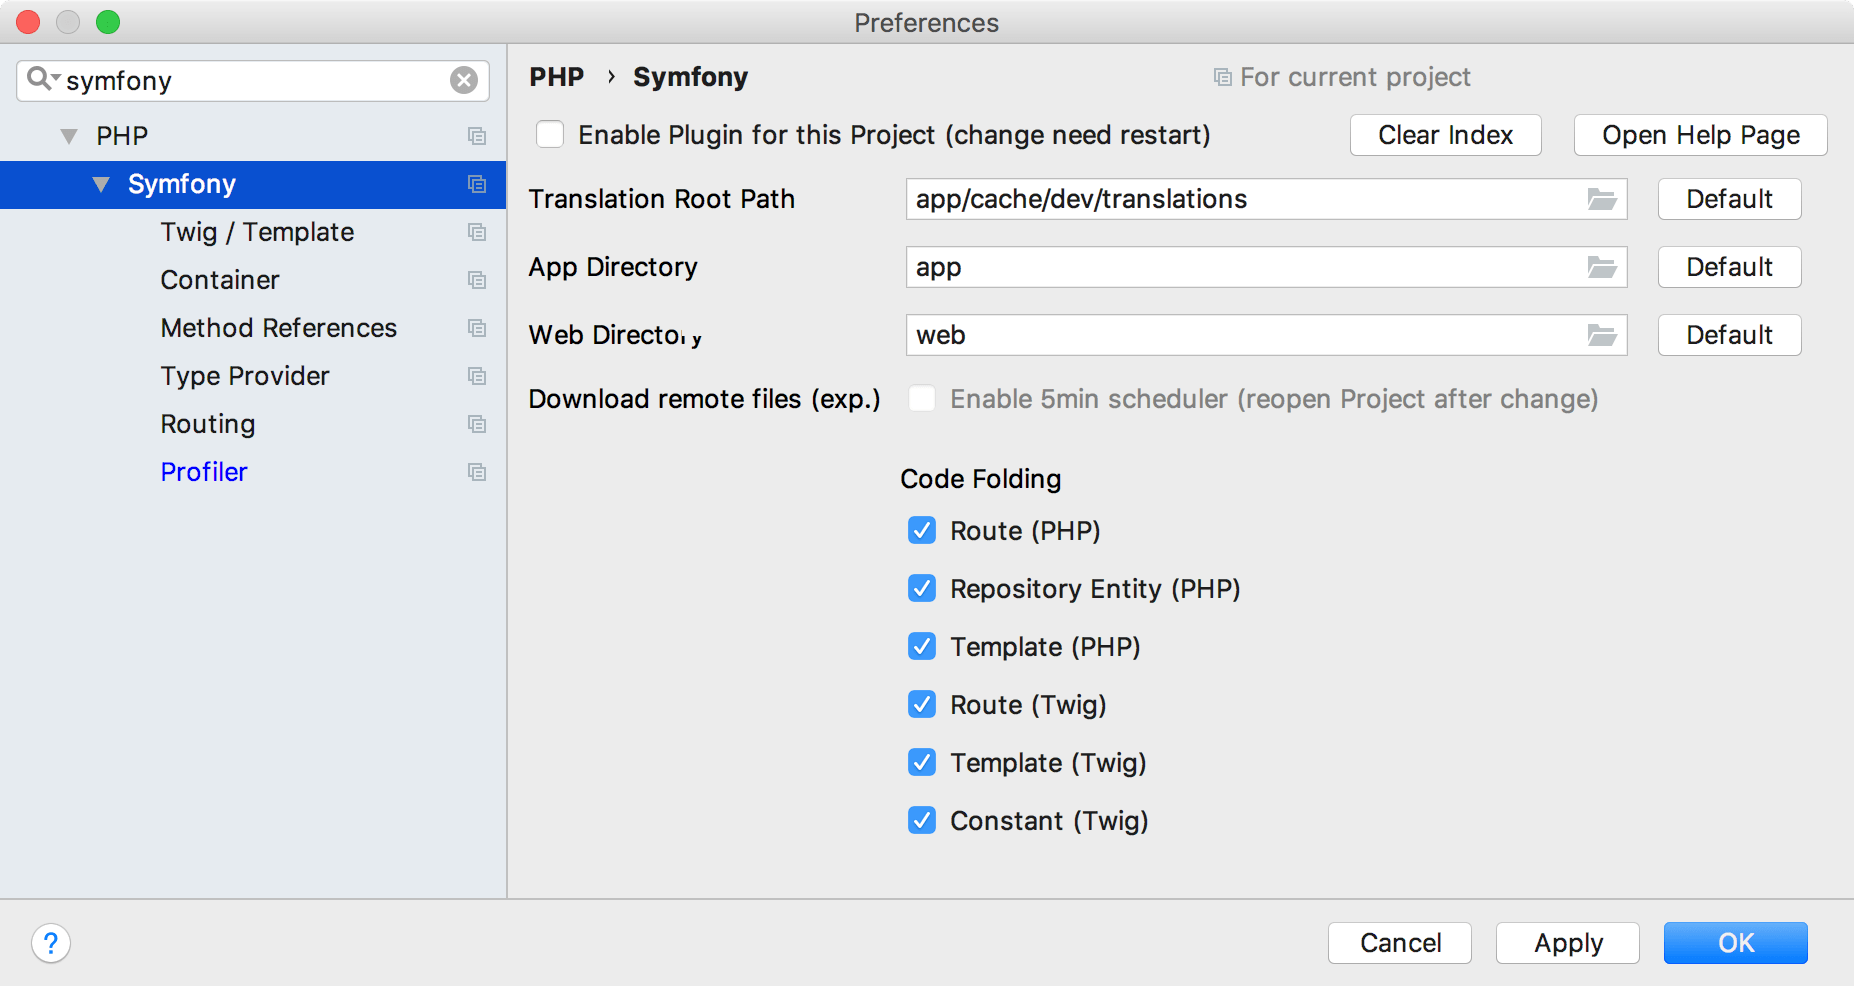Open help using the question mark icon

click(51, 942)
